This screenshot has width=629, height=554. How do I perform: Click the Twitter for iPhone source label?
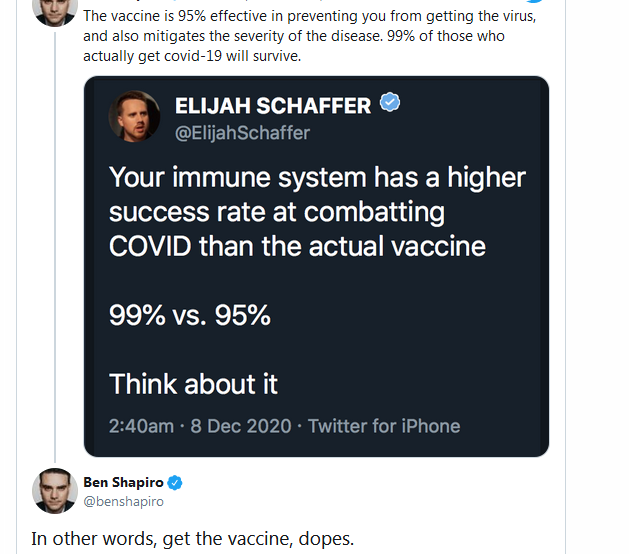384,426
